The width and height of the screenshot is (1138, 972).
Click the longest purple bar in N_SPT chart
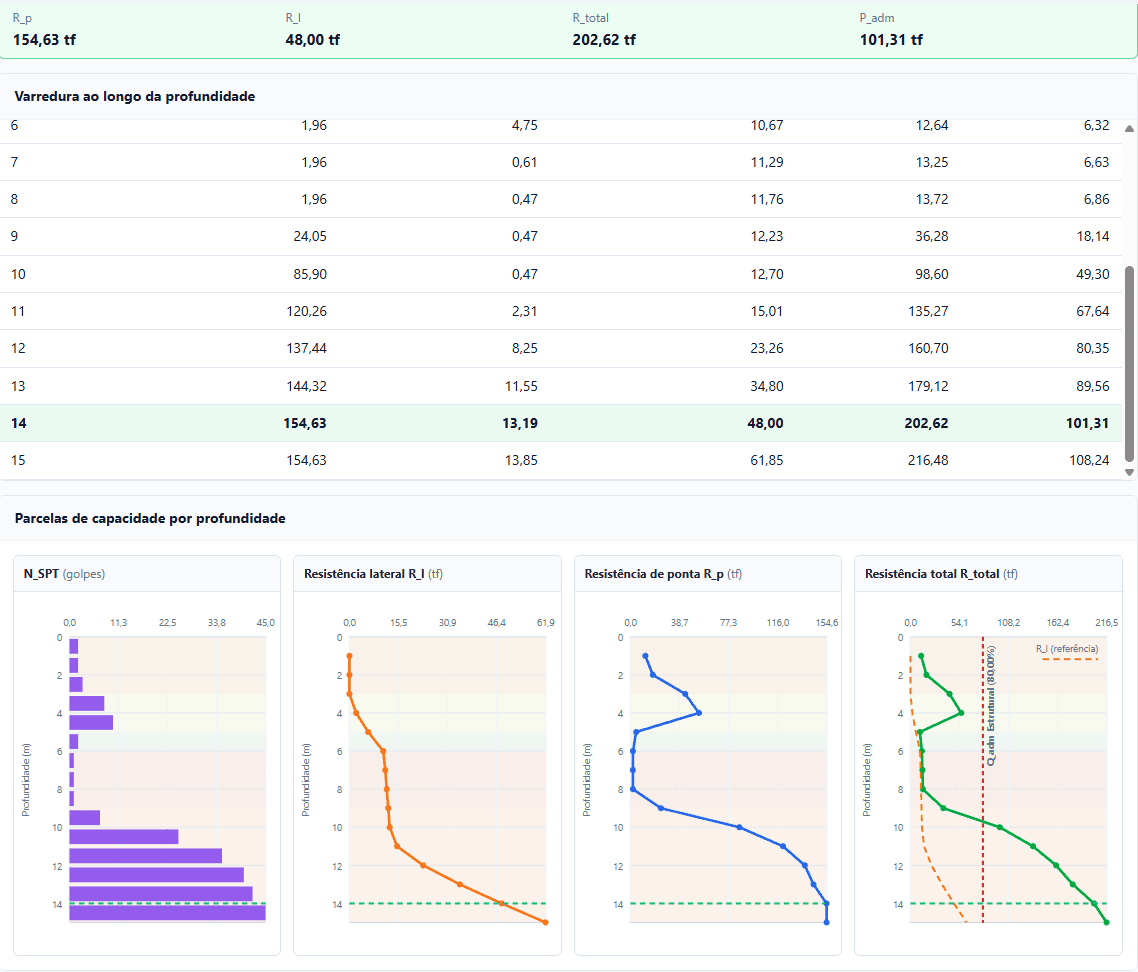click(x=168, y=913)
